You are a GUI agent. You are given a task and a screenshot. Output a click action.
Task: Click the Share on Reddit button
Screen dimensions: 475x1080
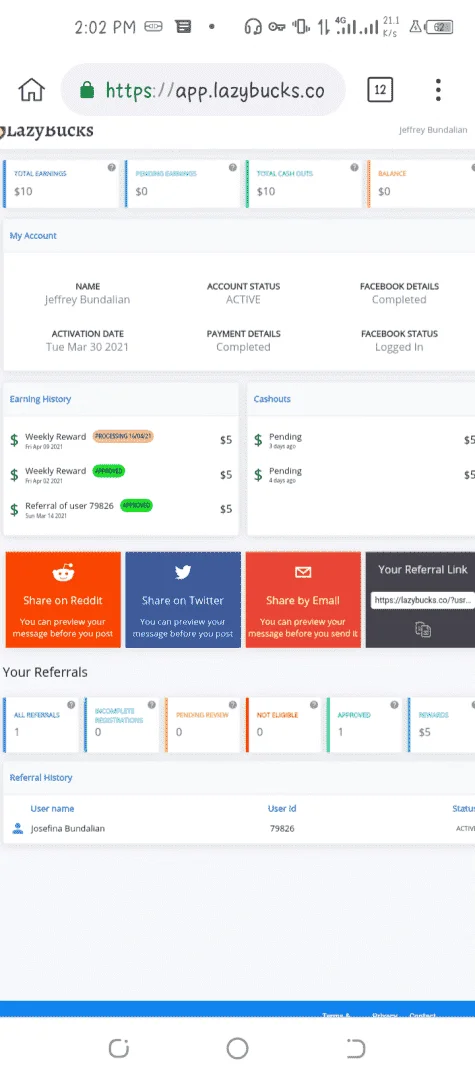[63, 600]
